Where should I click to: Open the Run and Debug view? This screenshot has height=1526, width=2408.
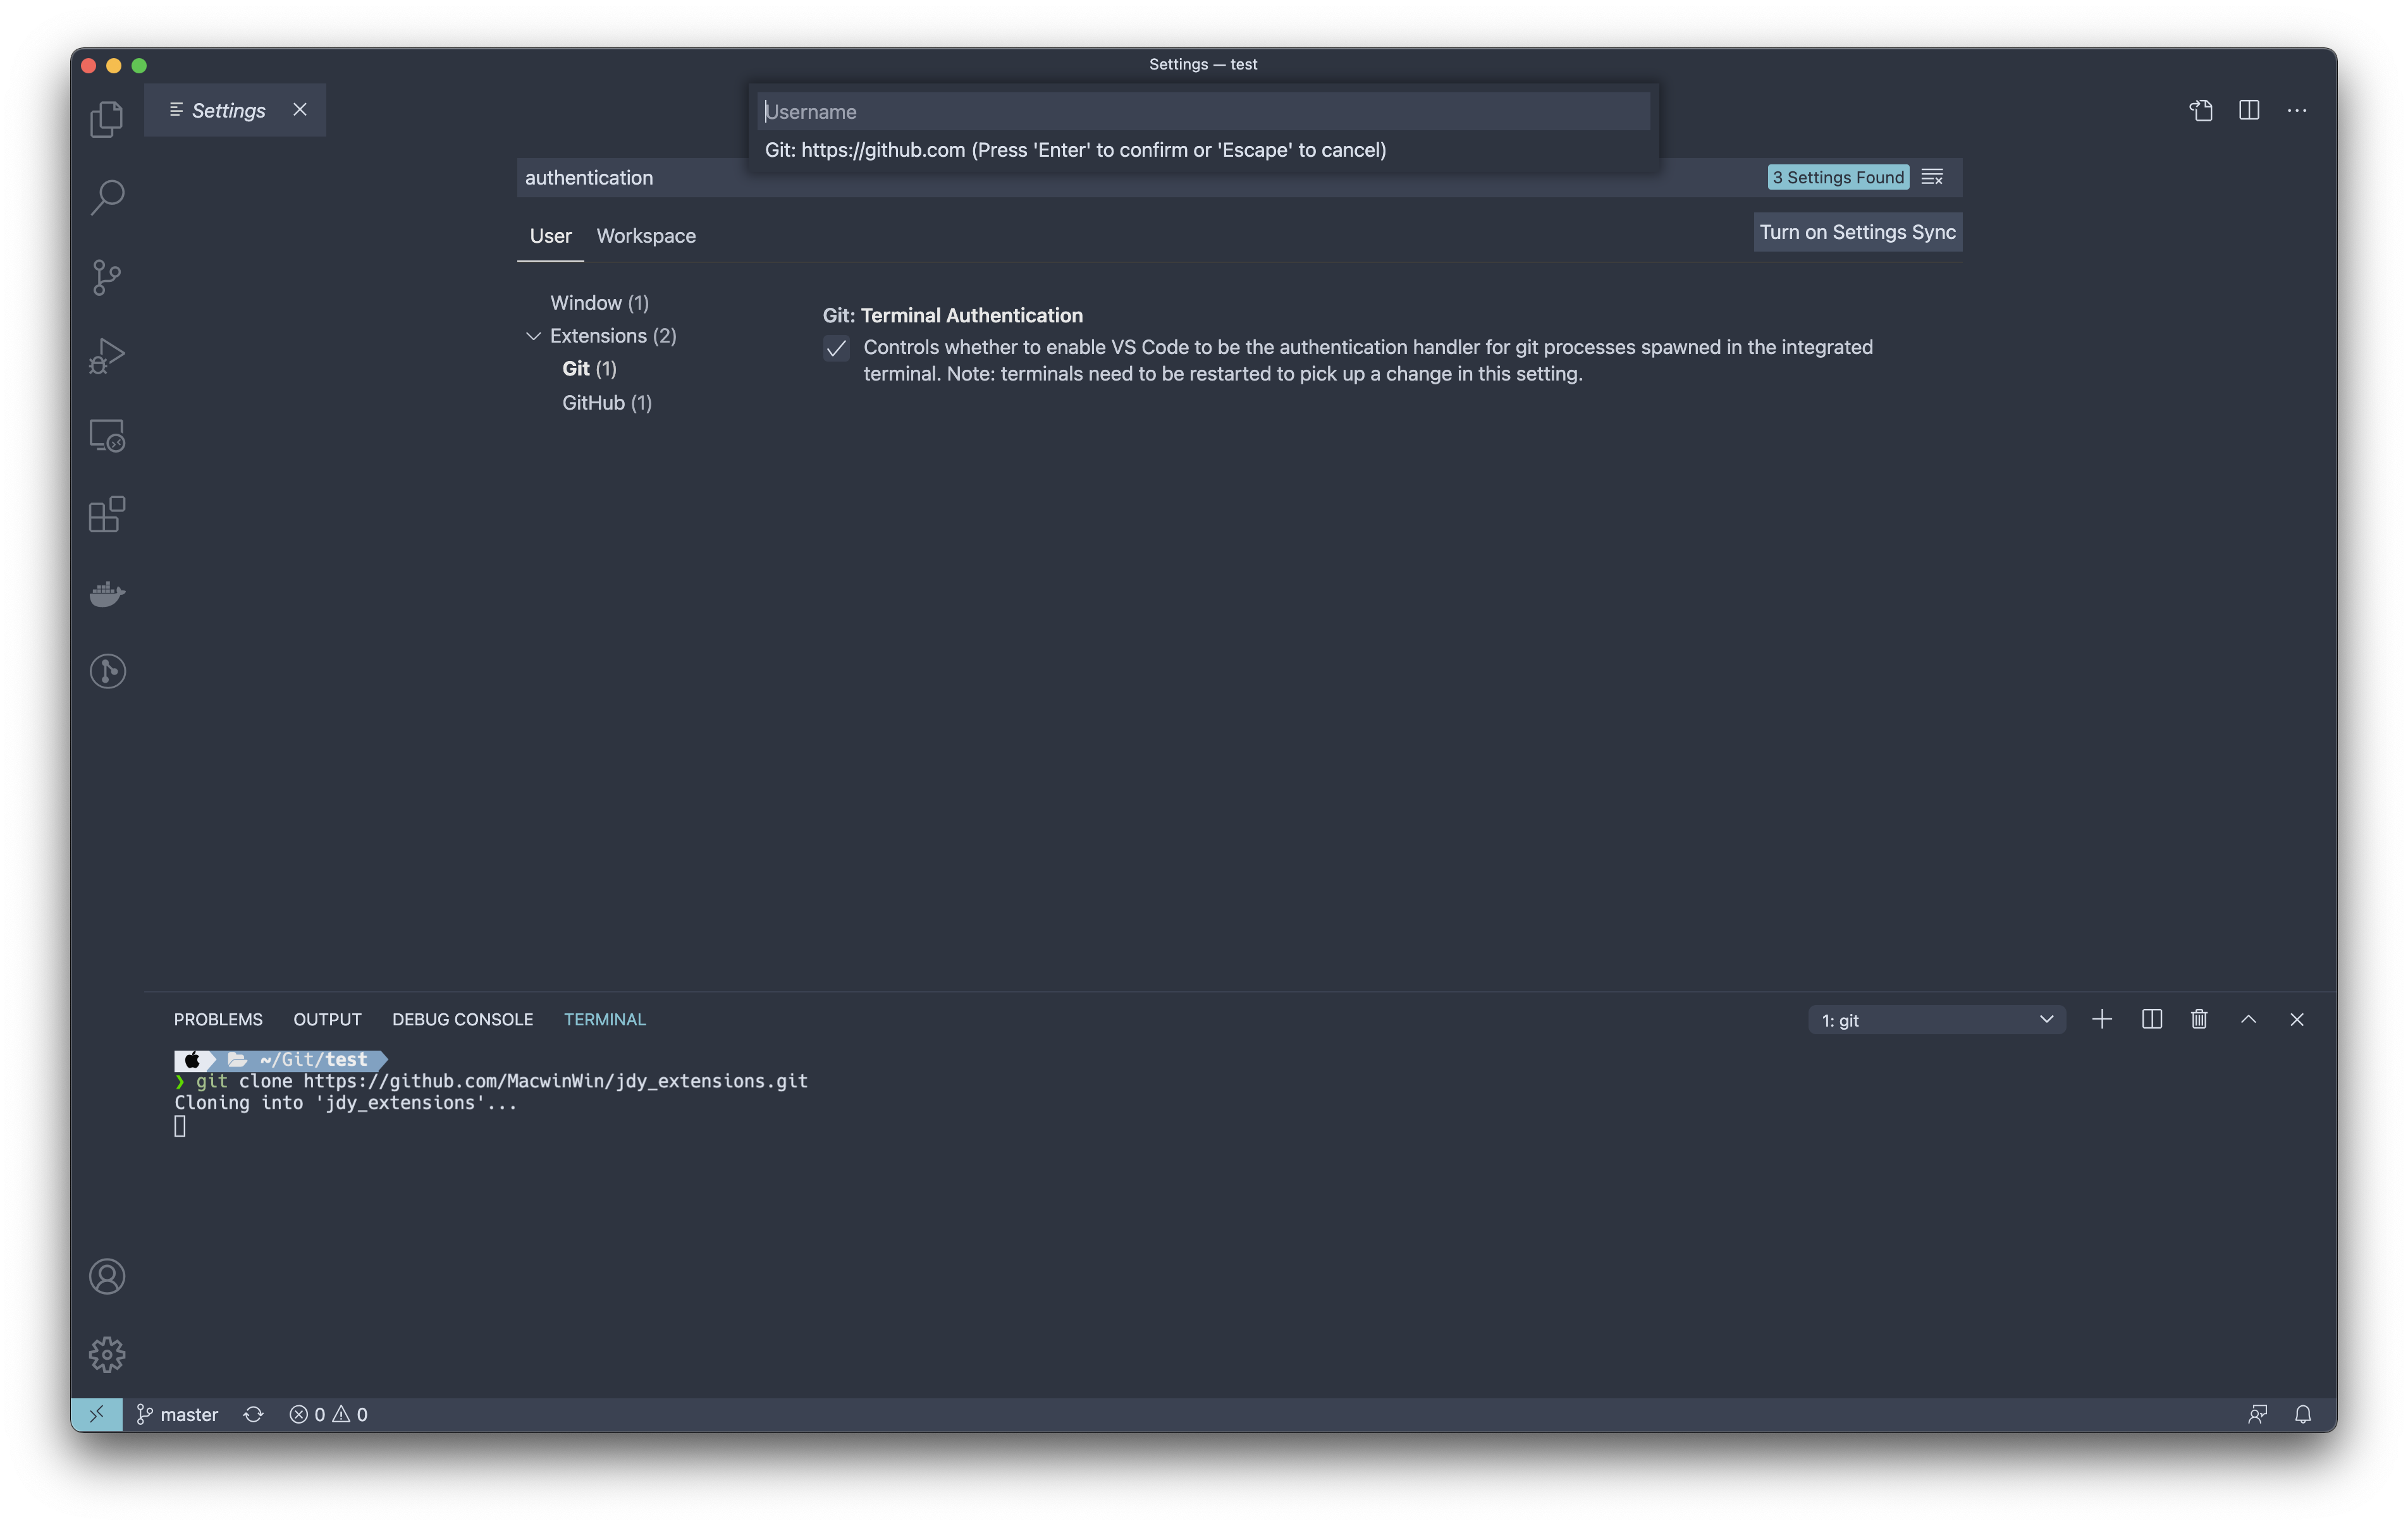[107, 356]
